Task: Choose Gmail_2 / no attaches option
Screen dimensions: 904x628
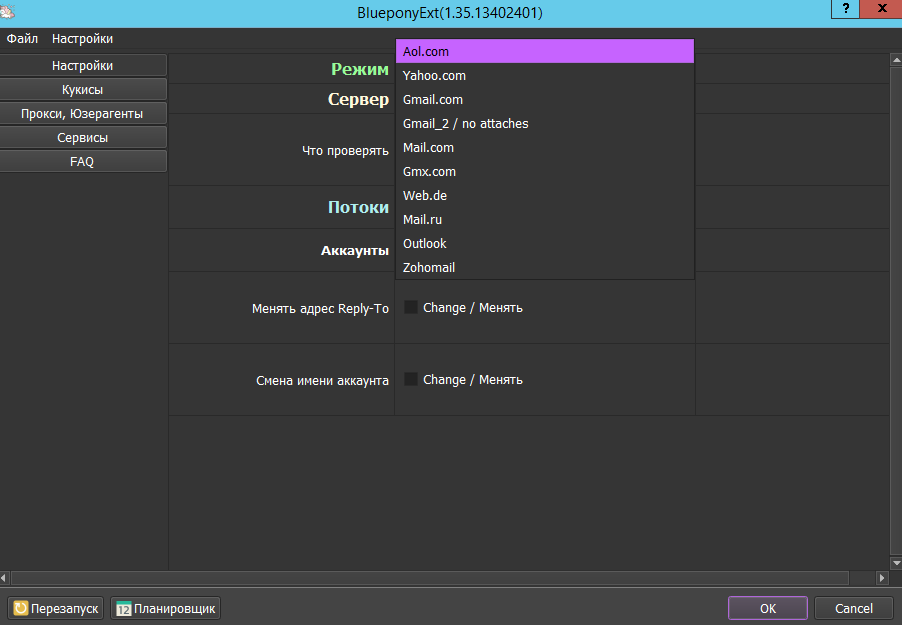Action: (x=545, y=123)
